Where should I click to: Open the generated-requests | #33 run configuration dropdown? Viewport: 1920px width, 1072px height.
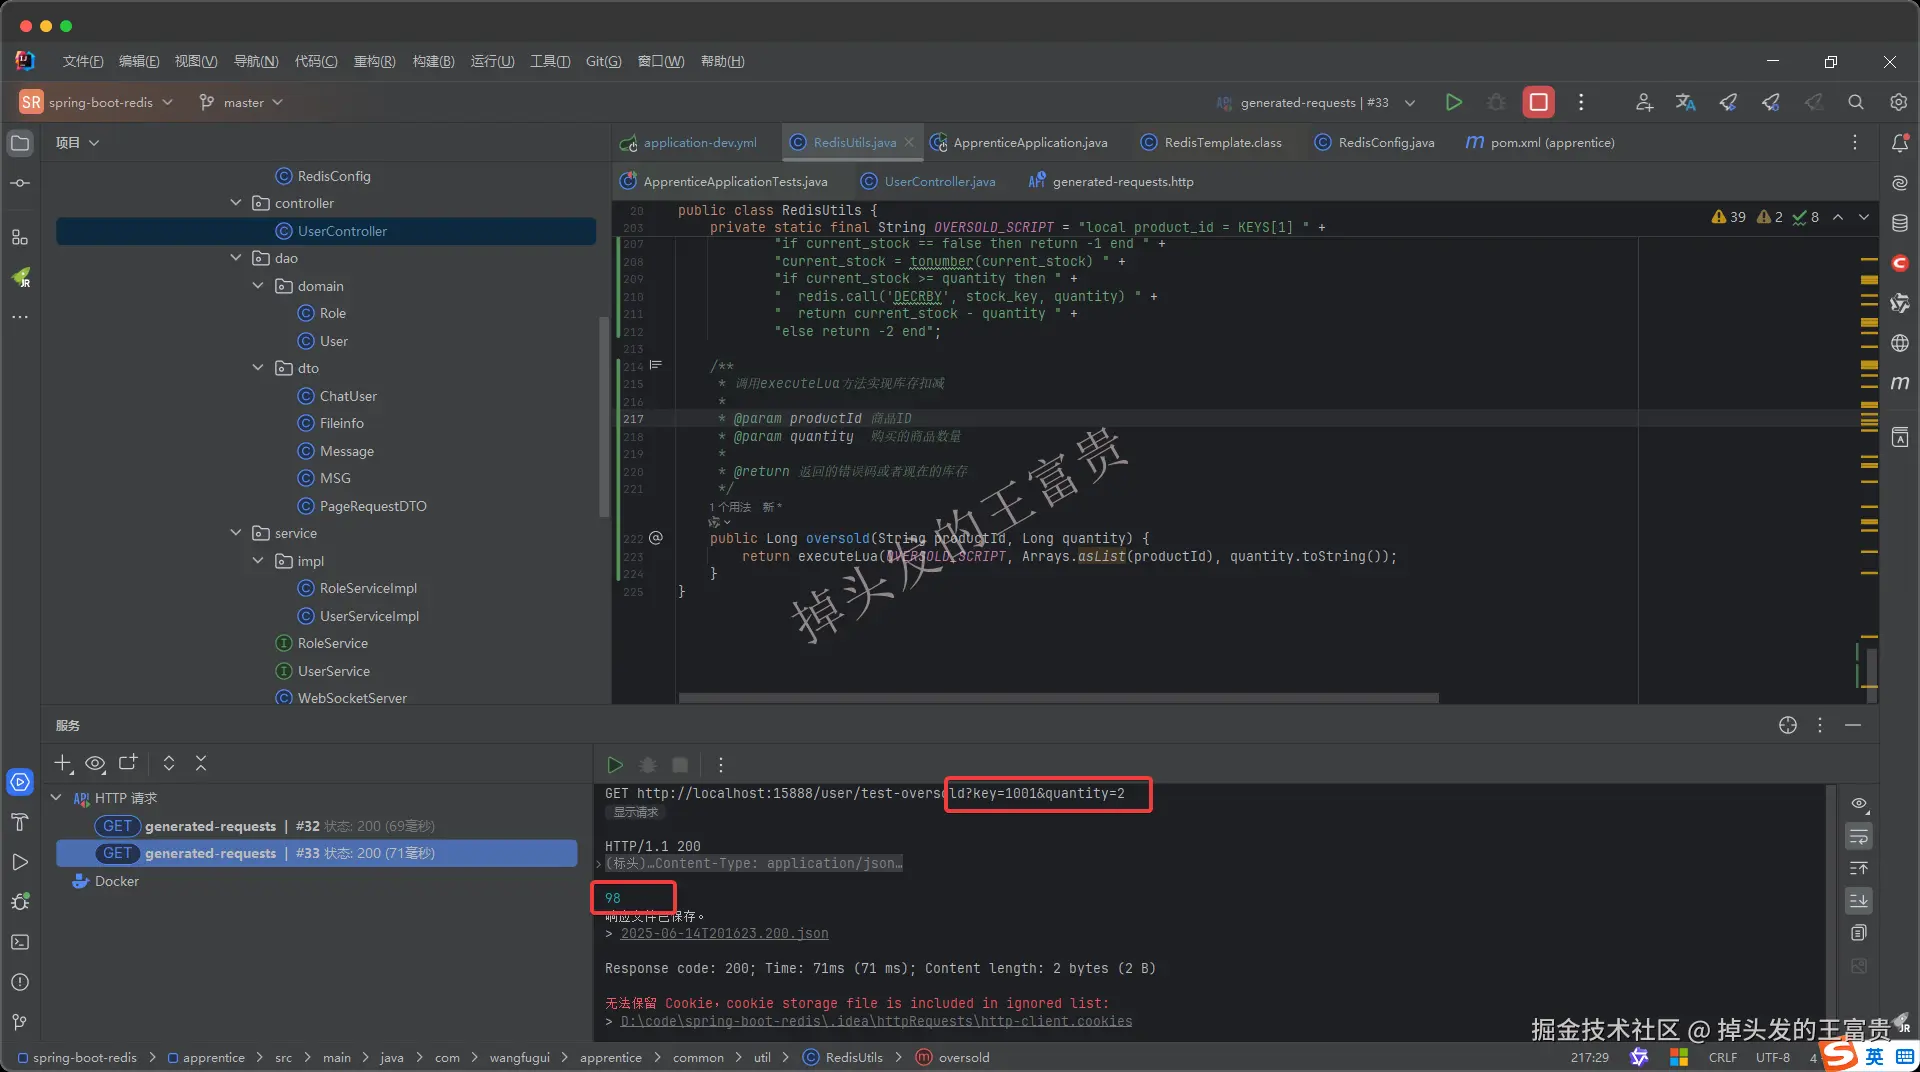pos(1315,102)
